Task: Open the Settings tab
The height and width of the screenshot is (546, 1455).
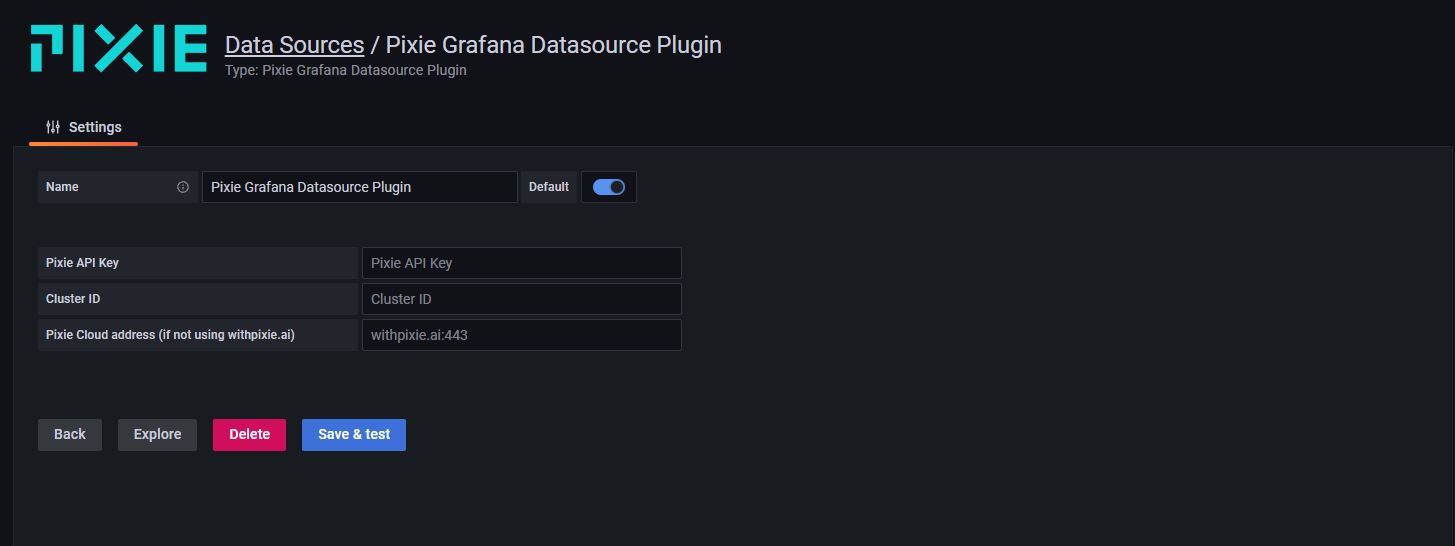Action: coord(84,127)
